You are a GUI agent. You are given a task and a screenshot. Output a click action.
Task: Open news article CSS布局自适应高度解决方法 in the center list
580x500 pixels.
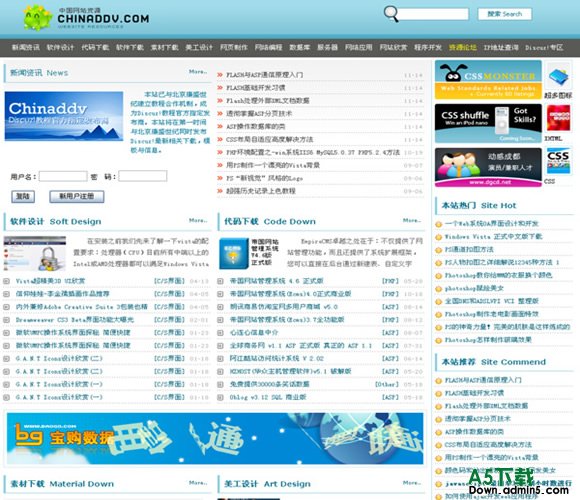coord(270,139)
